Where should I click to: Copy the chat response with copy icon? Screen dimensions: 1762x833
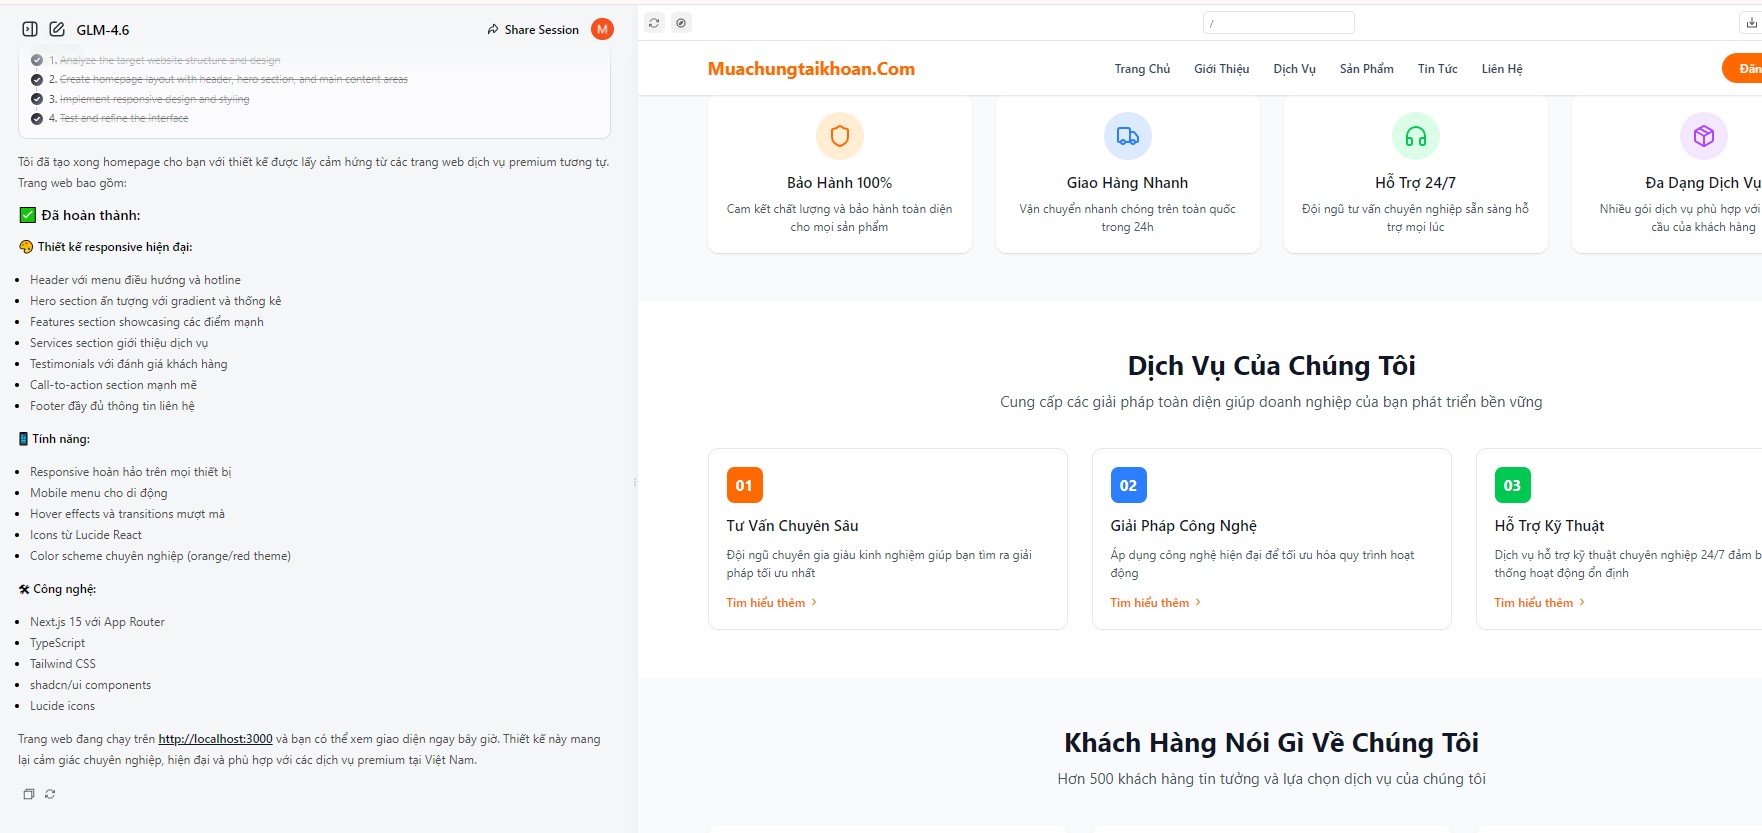point(29,794)
